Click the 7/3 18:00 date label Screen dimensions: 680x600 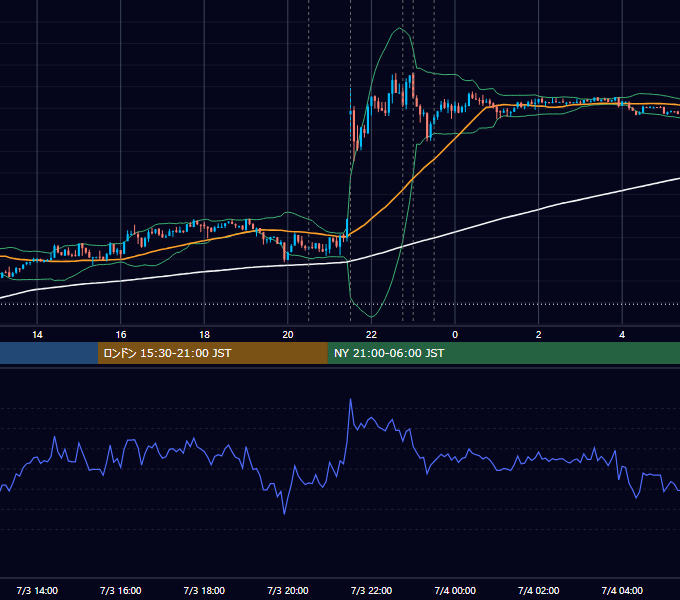click(x=204, y=590)
